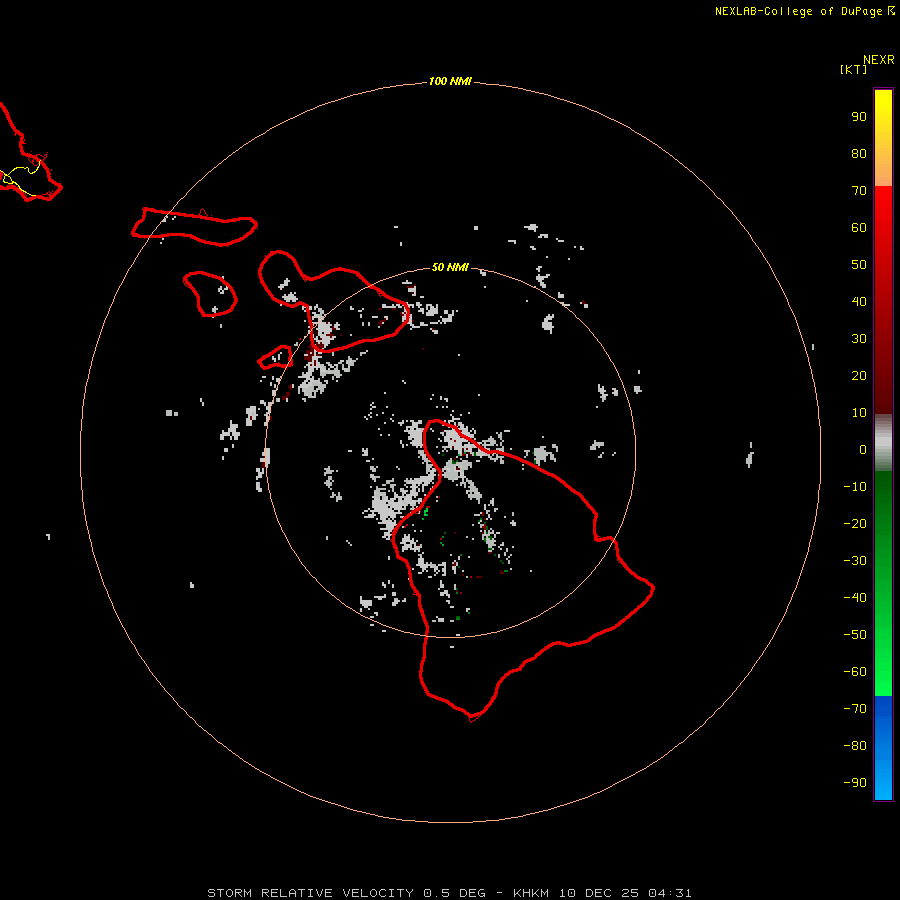The image size is (900, 900).
Task: Click inside the Lanai island outline
Action: click(x=210, y=293)
